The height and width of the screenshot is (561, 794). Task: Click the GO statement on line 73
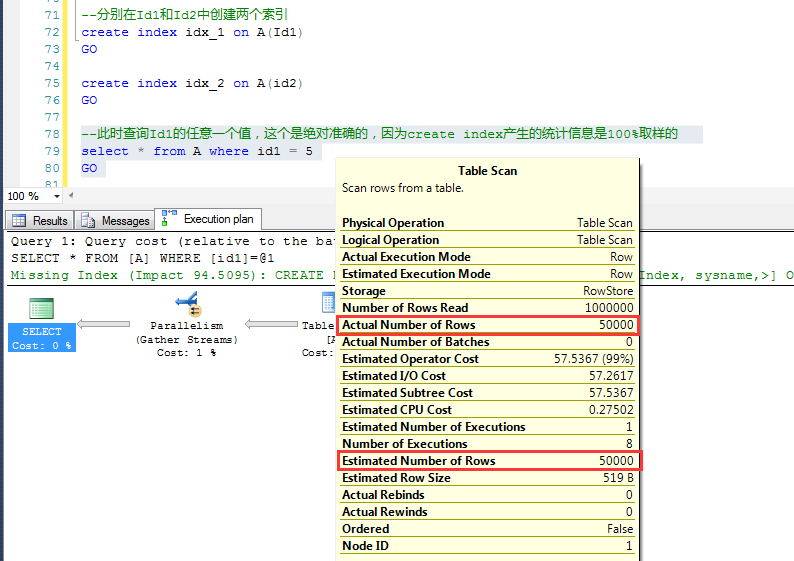tap(89, 50)
